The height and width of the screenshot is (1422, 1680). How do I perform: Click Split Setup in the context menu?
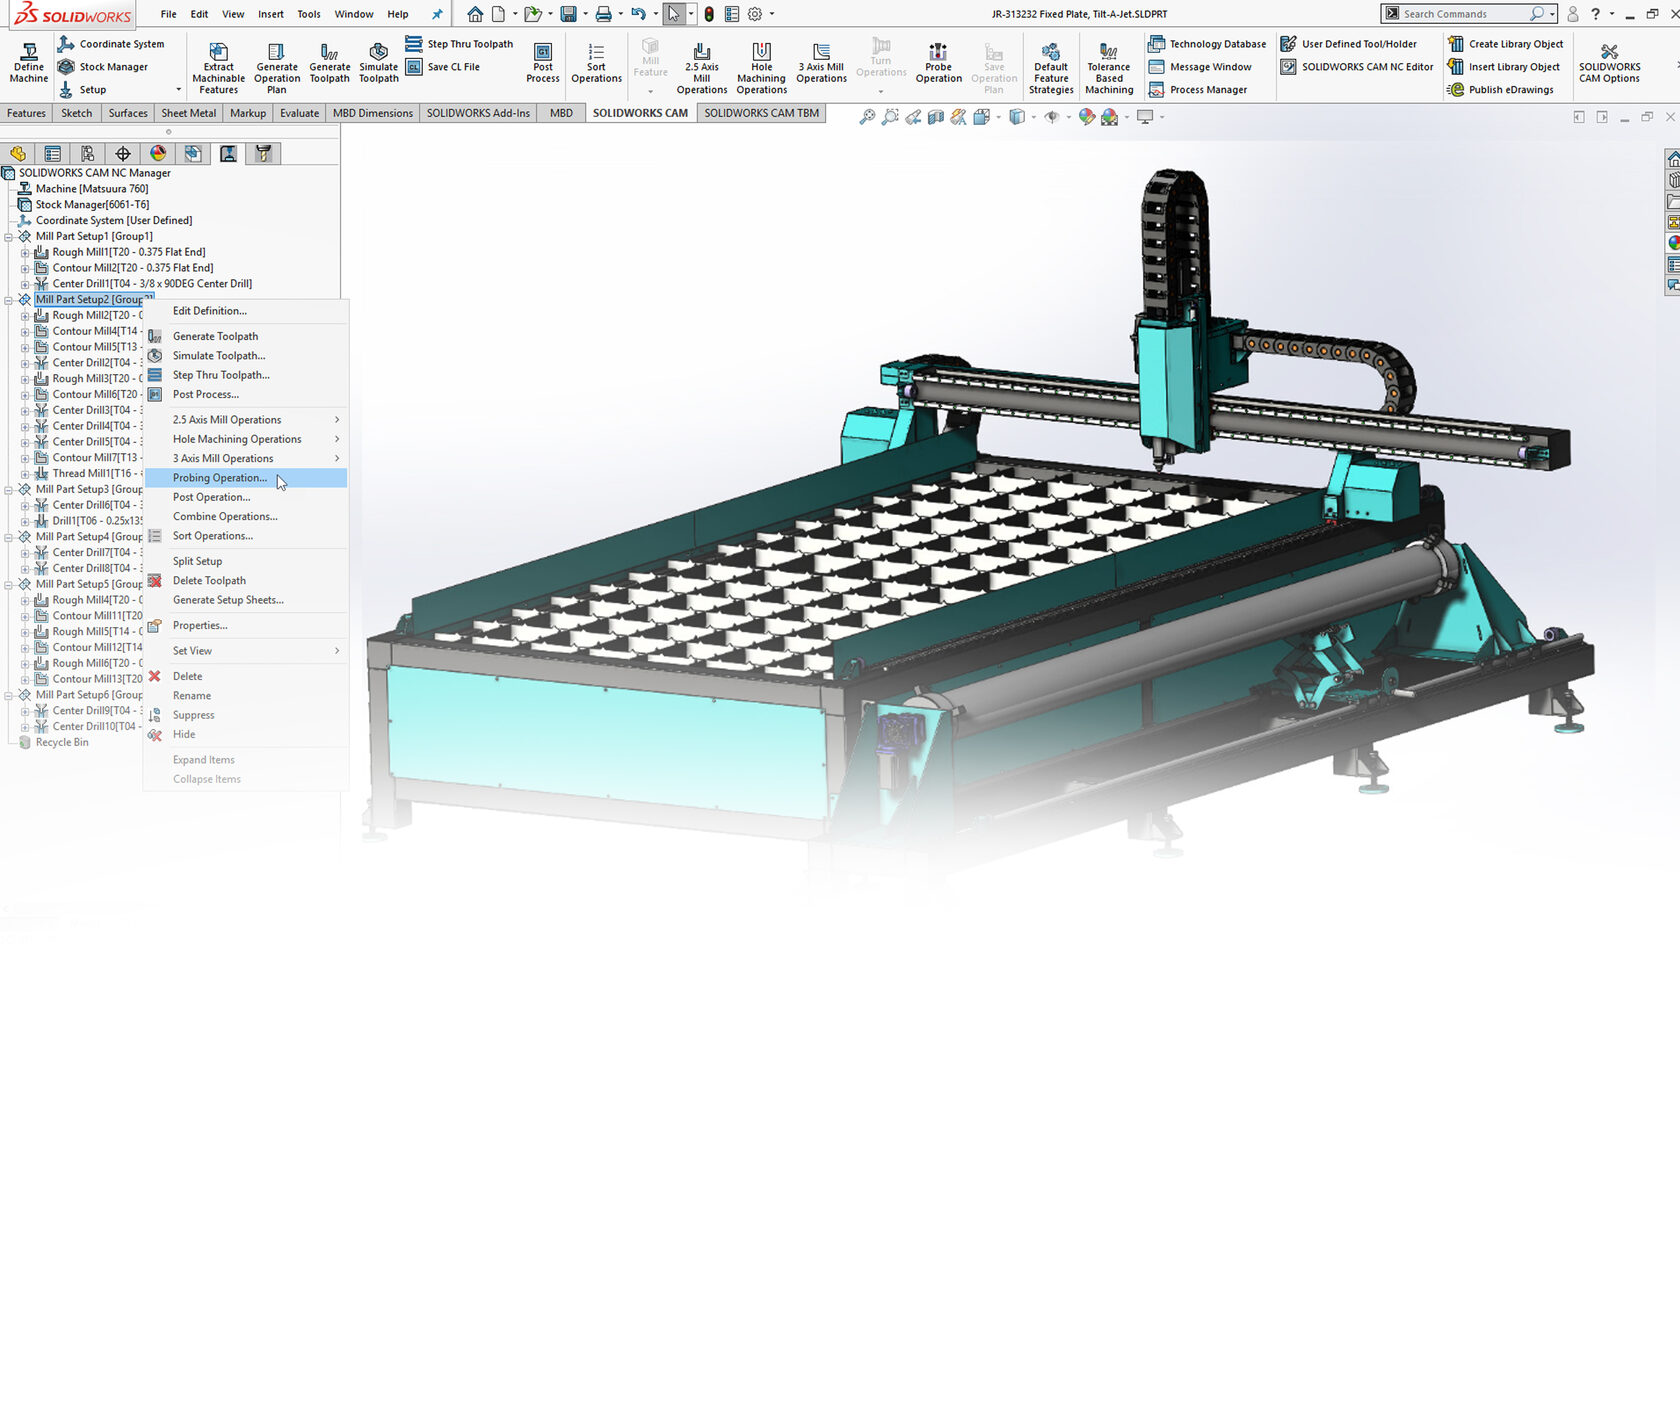point(246,562)
